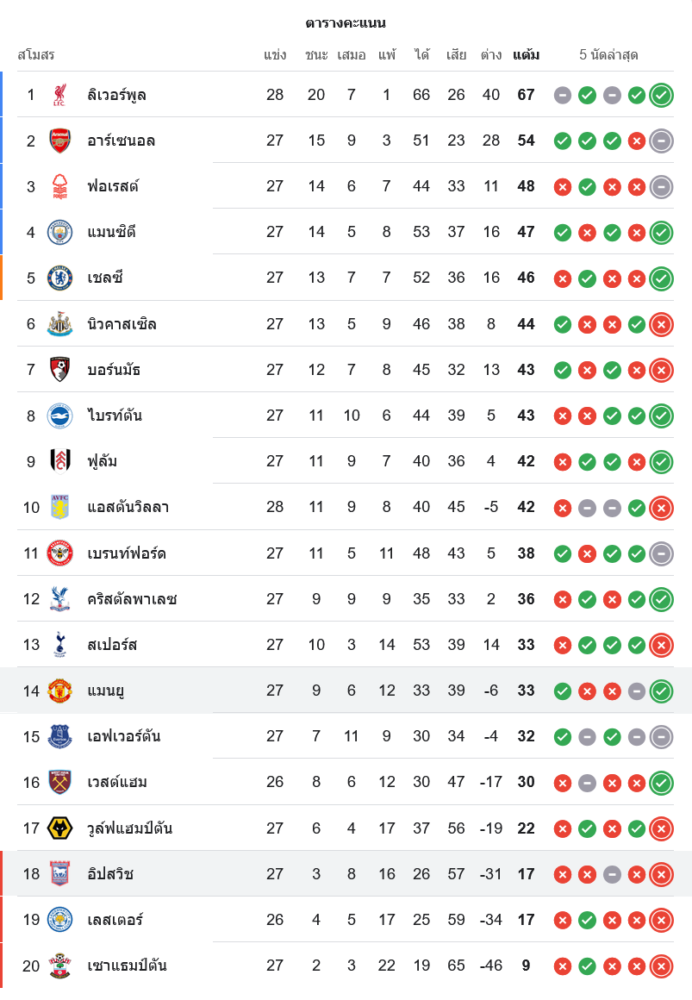This screenshot has width=692, height=1000.
Task: Open the อาร์เซนอล team name link
Action: [121, 141]
